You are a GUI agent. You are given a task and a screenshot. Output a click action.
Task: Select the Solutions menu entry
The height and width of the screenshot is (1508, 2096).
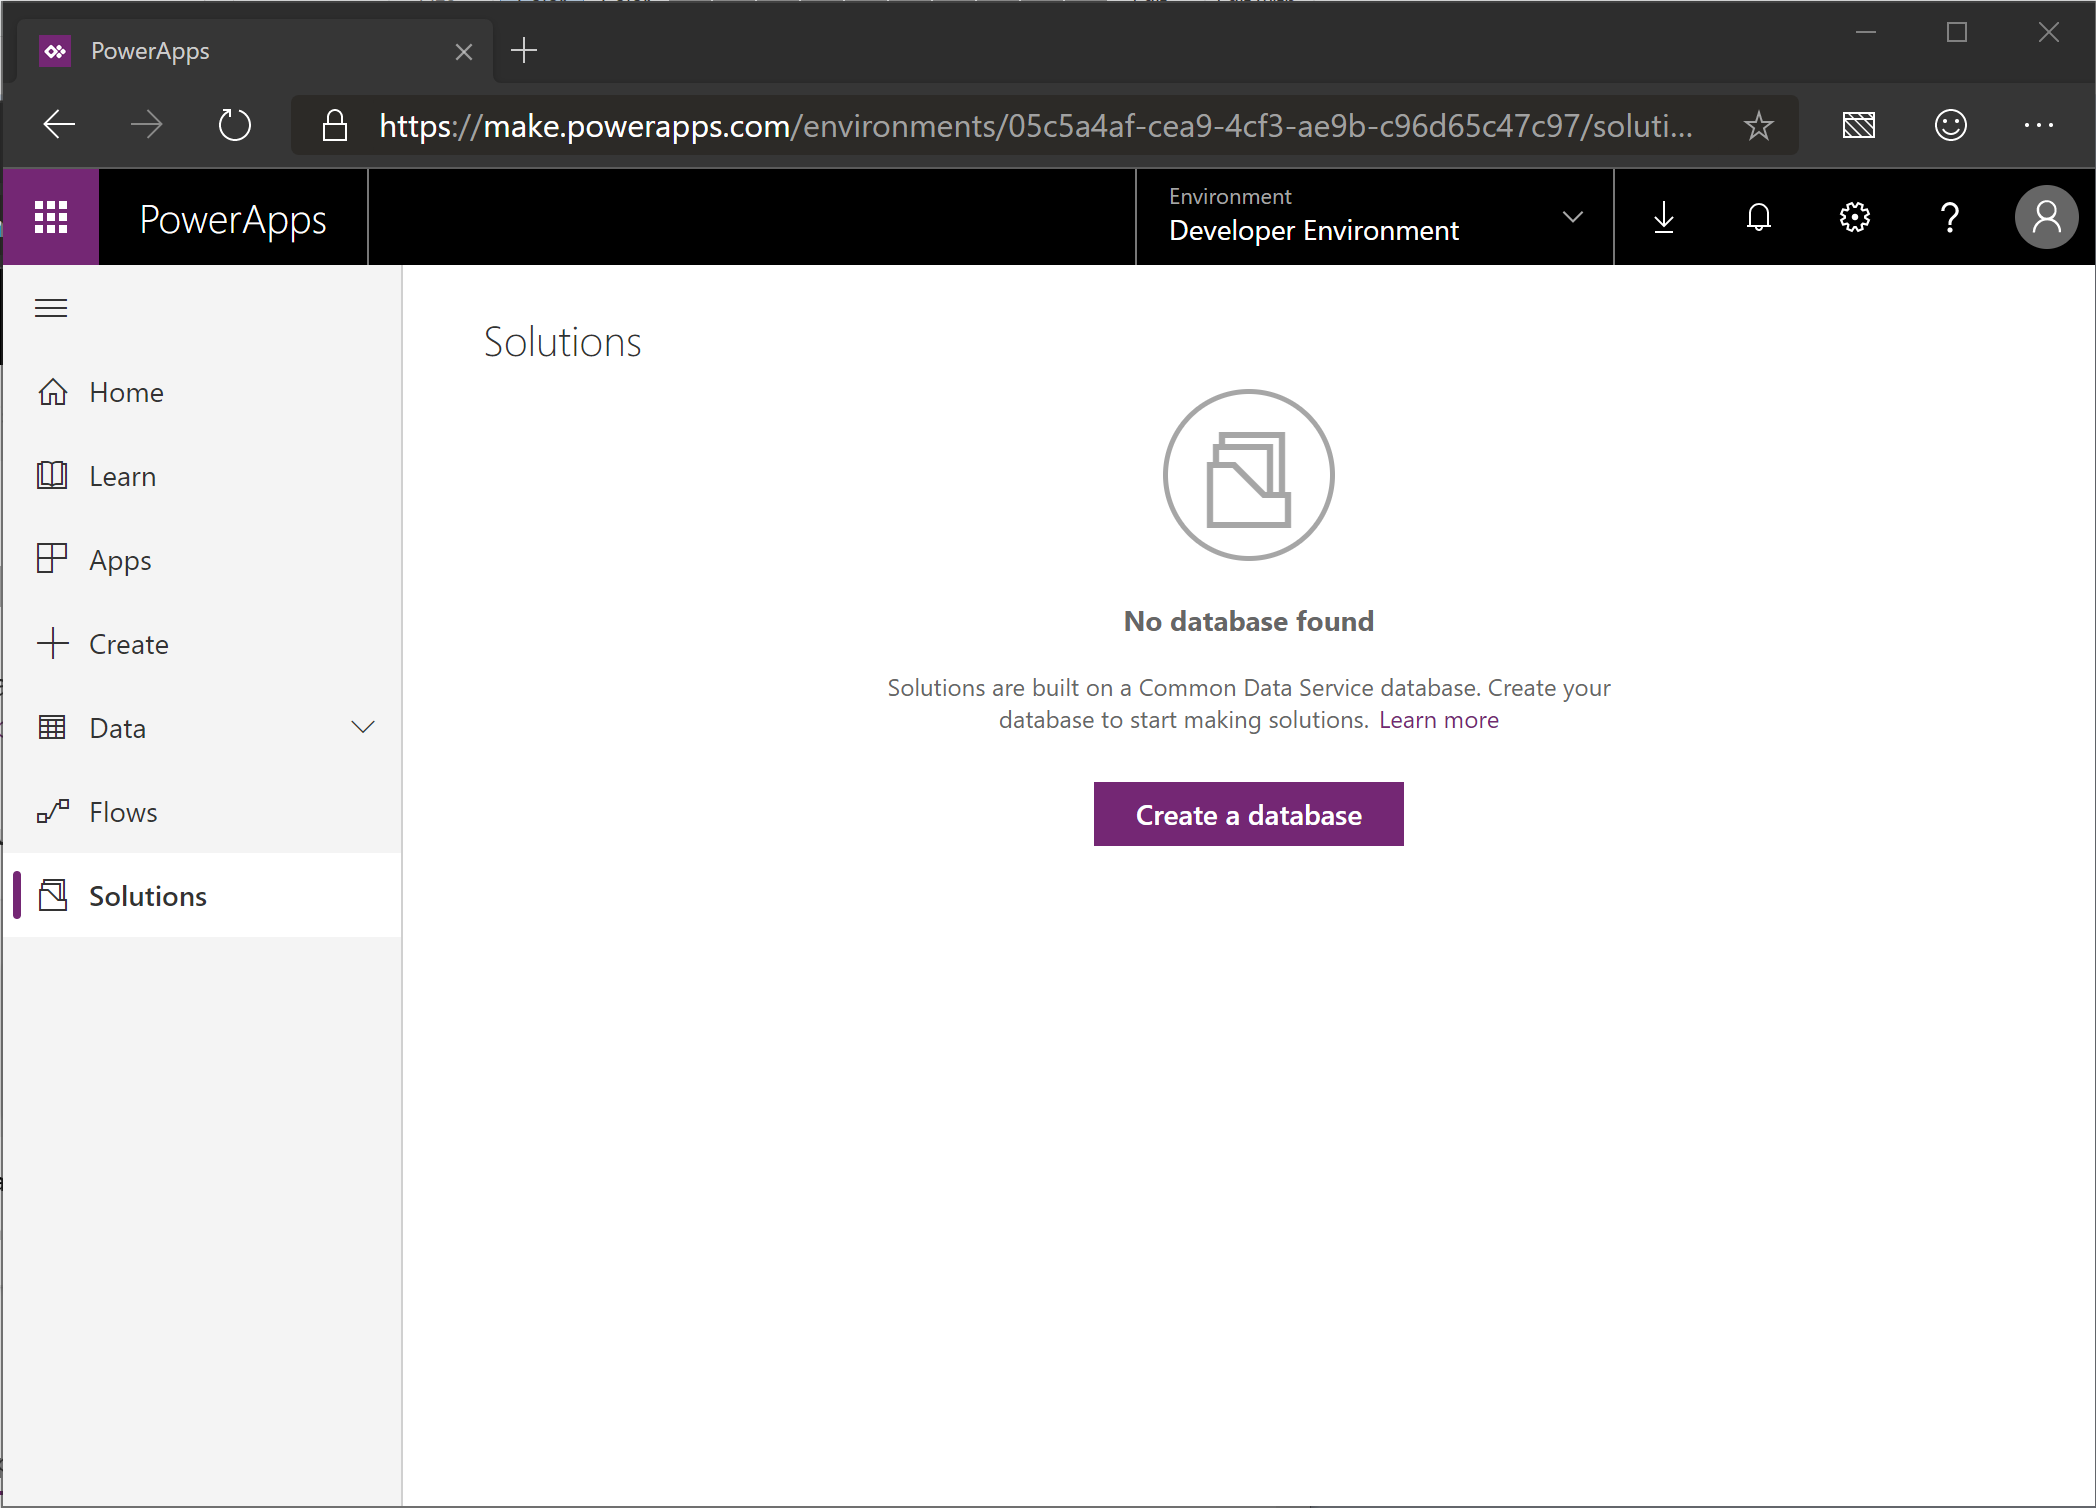[147, 895]
